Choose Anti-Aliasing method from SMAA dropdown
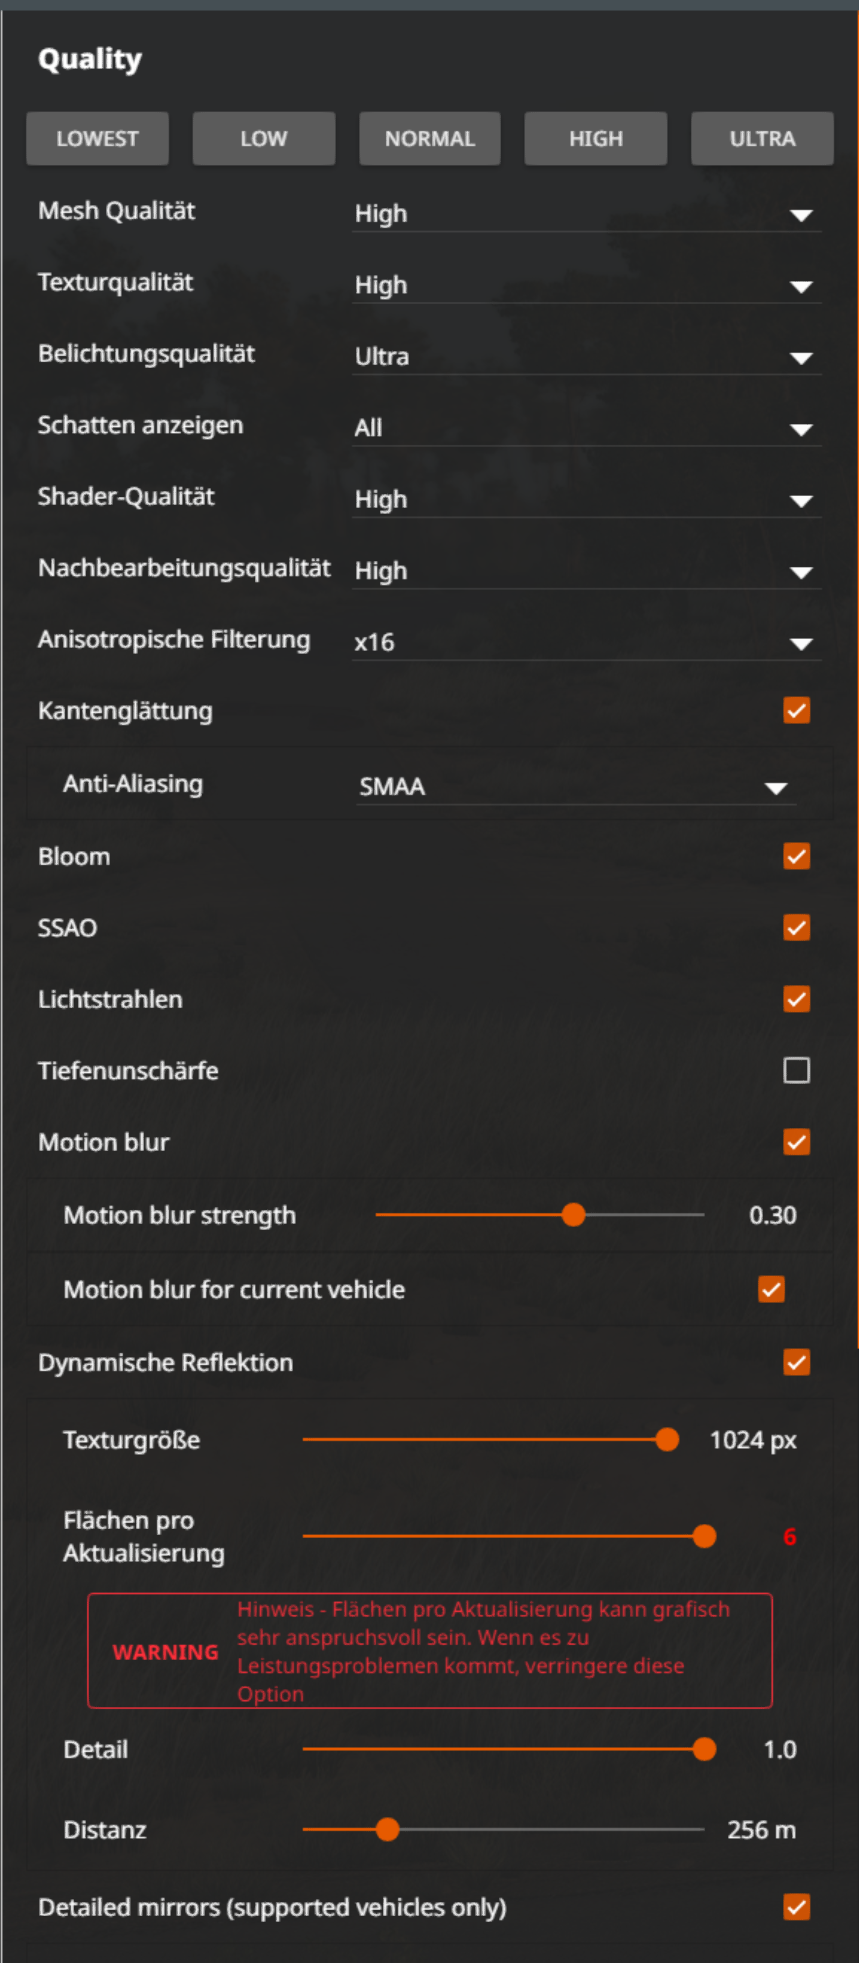The width and height of the screenshot is (859, 1963). (576, 787)
